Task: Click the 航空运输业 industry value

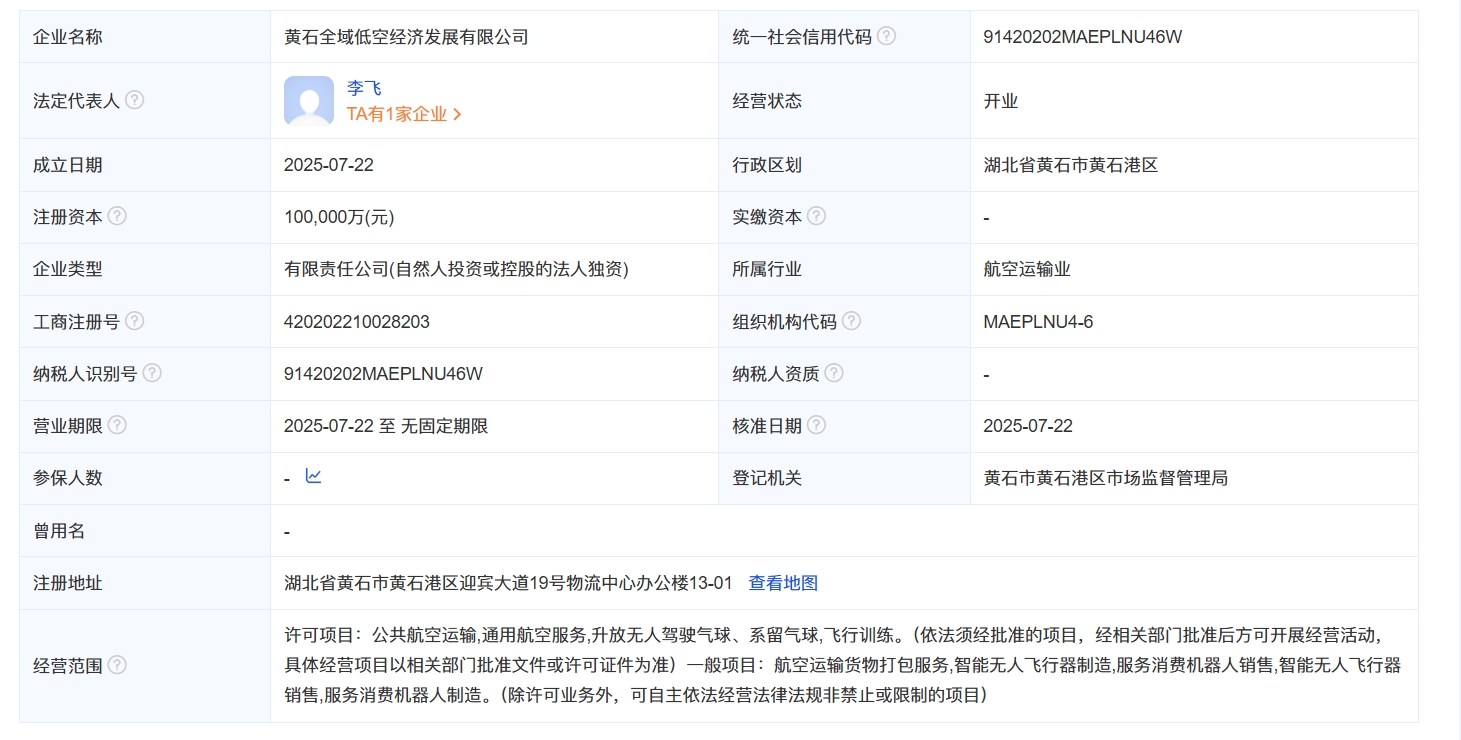Action: [1027, 269]
